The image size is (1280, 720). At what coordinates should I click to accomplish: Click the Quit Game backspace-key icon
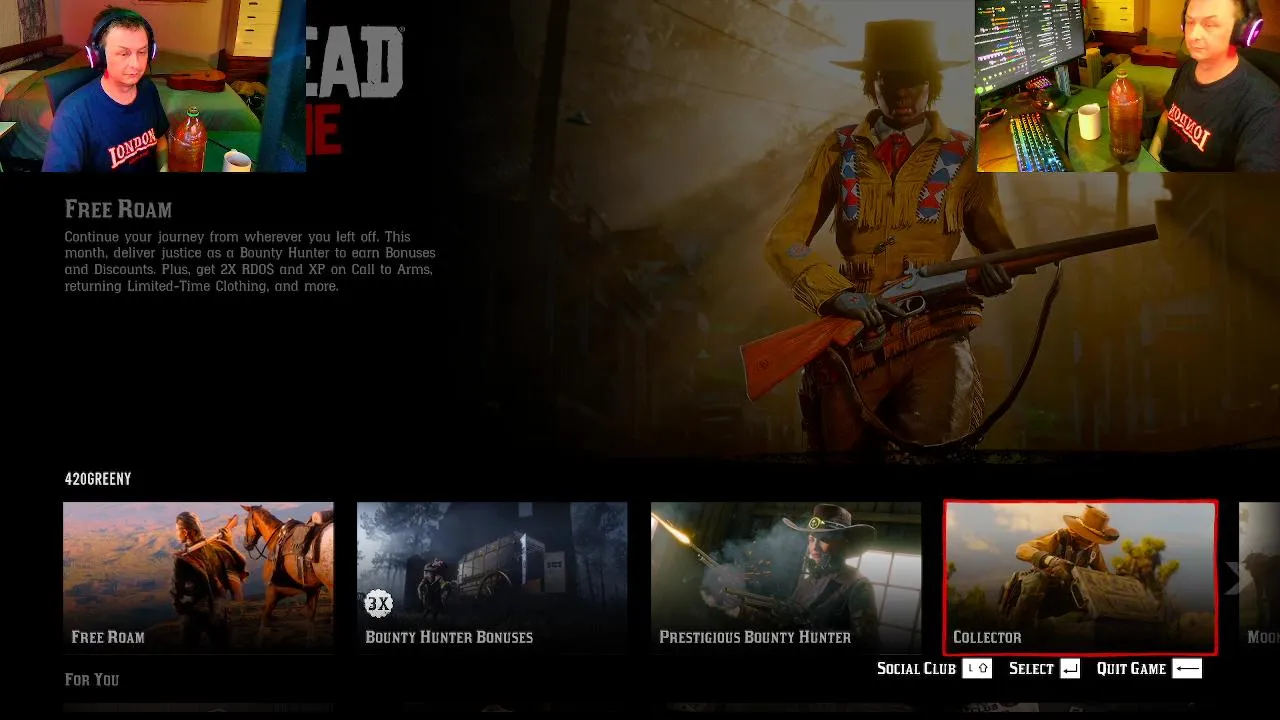[1187, 668]
